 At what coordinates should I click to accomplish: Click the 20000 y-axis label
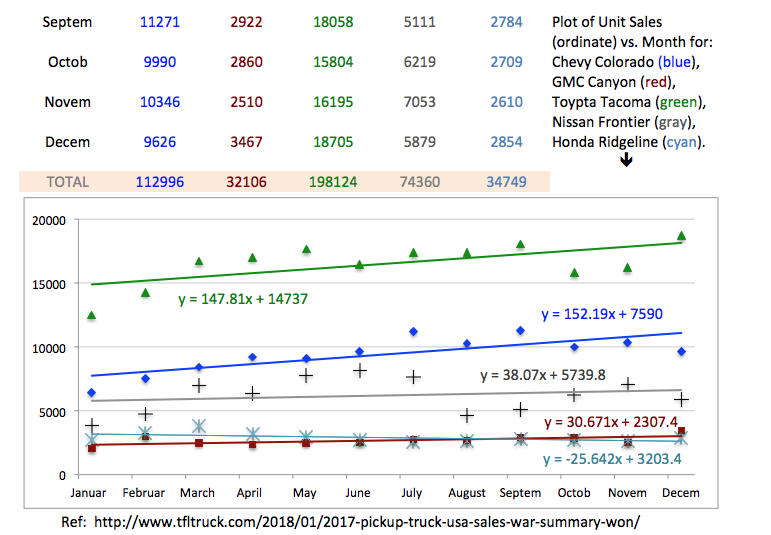coord(49,221)
